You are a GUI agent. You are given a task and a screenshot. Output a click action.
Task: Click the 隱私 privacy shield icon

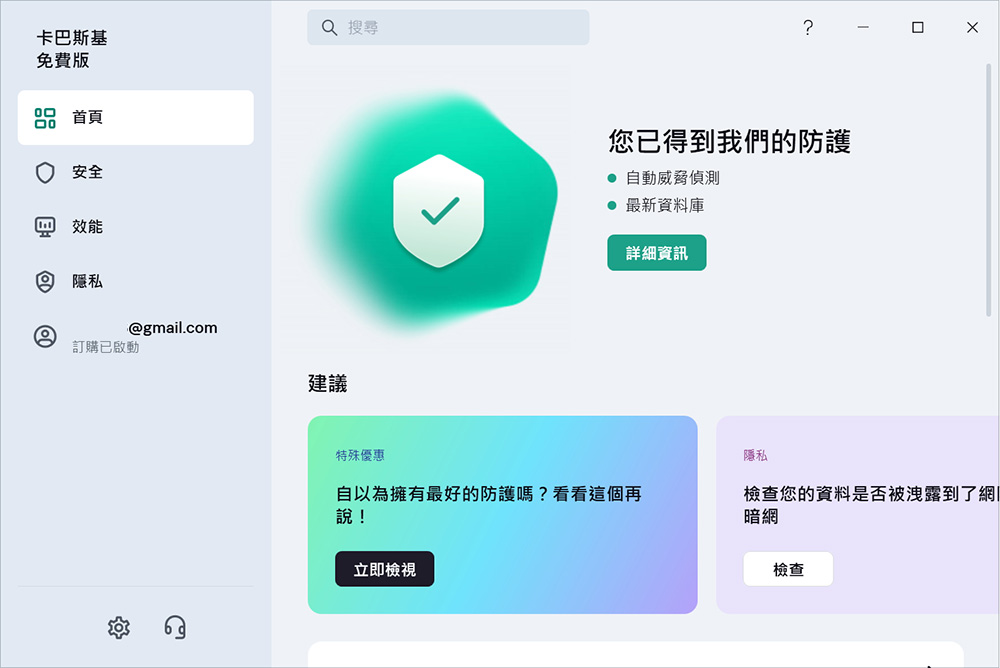pyautogui.click(x=45, y=281)
